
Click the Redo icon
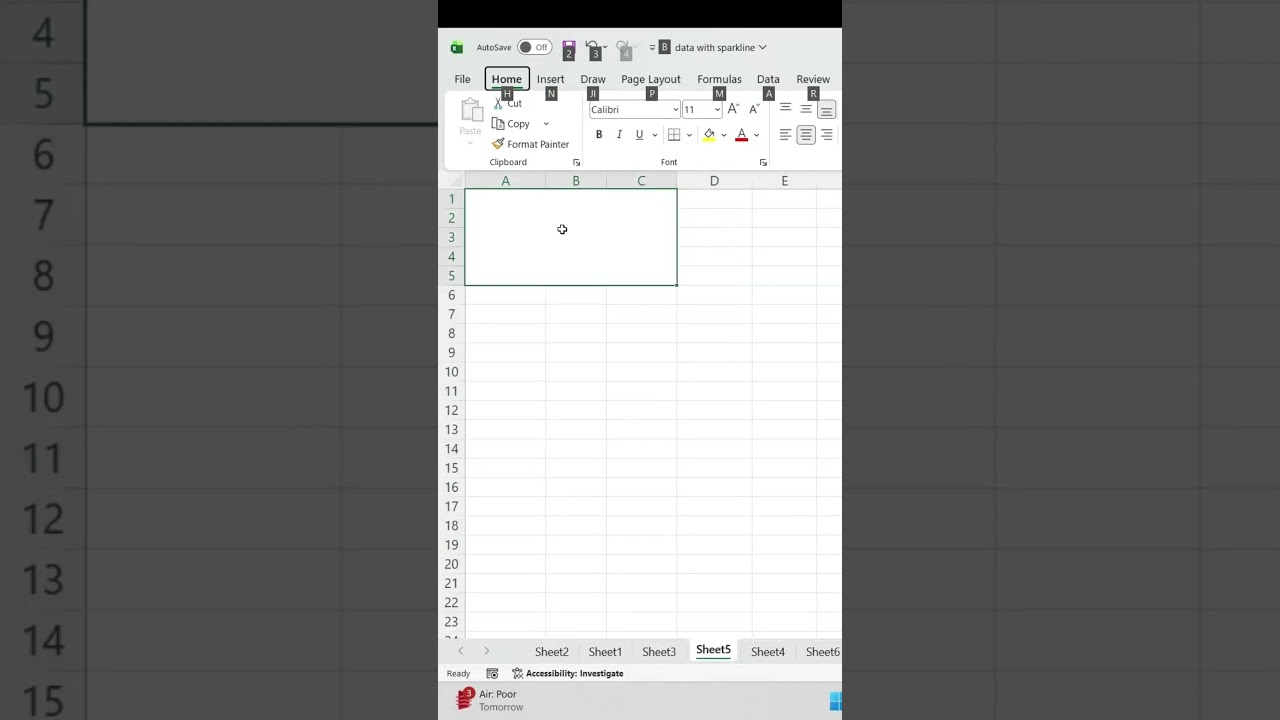coord(623,47)
